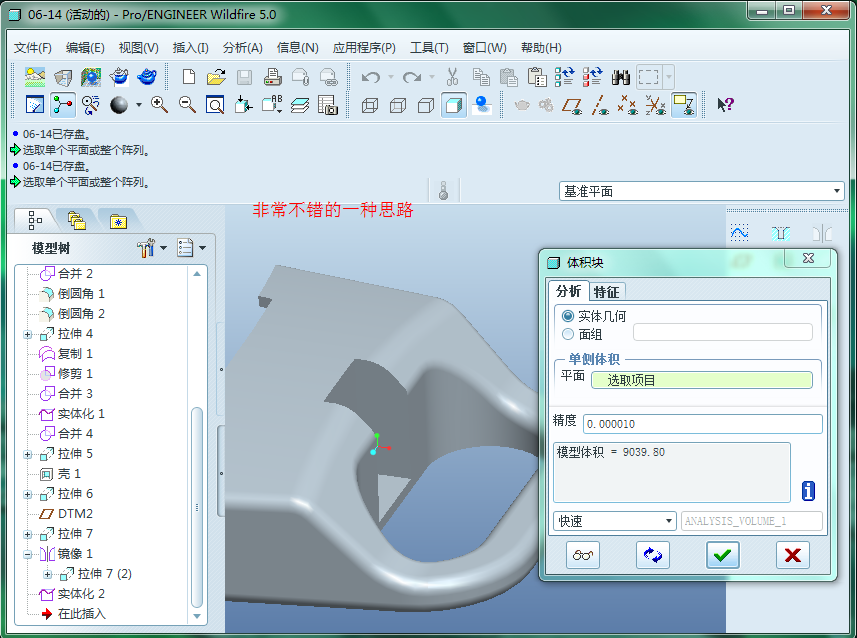Screen dimensions: 857x638
Task: Click the Cut scissors icon in toolbar
Action: [452, 77]
